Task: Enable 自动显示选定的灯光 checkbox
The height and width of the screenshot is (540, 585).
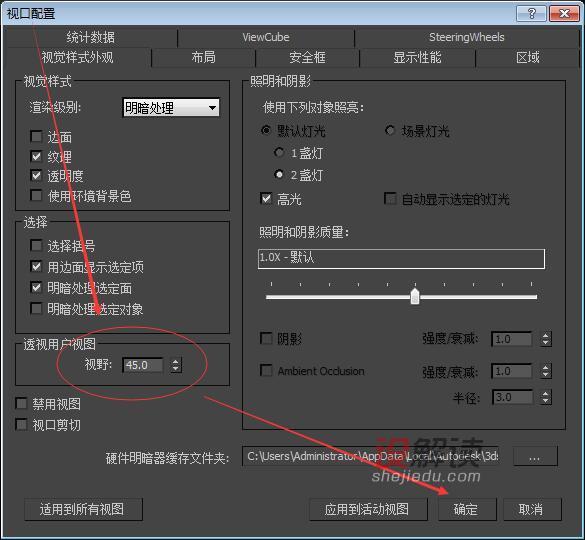Action: click(x=390, y=199)
